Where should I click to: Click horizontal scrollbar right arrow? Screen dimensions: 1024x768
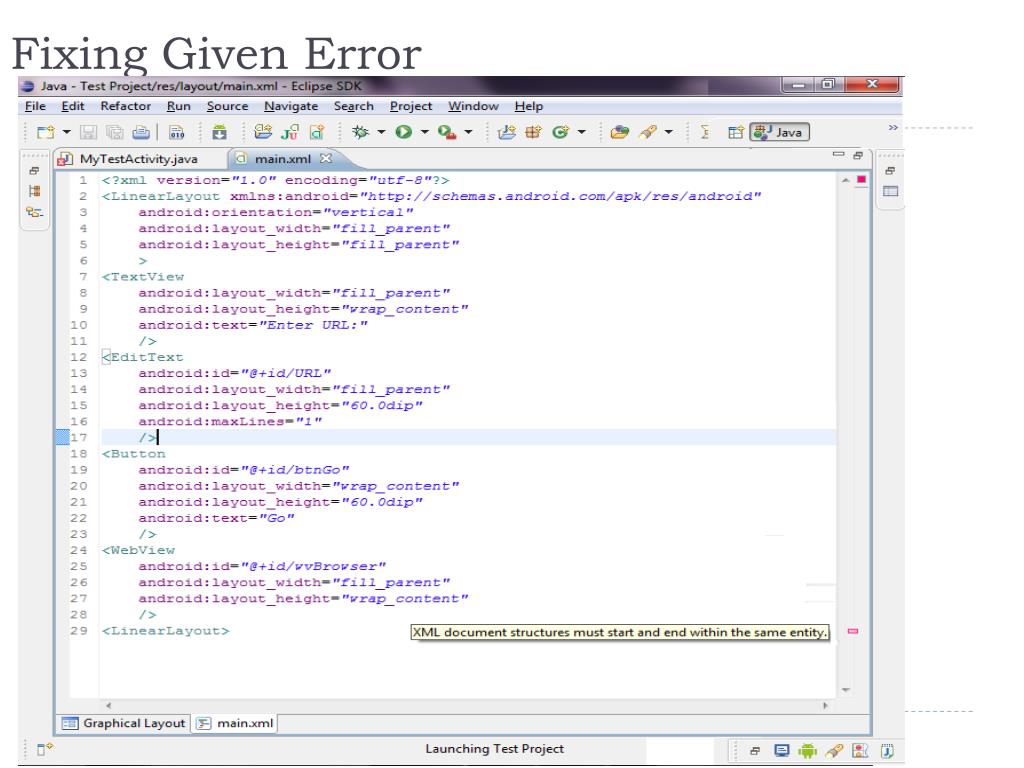825,705
